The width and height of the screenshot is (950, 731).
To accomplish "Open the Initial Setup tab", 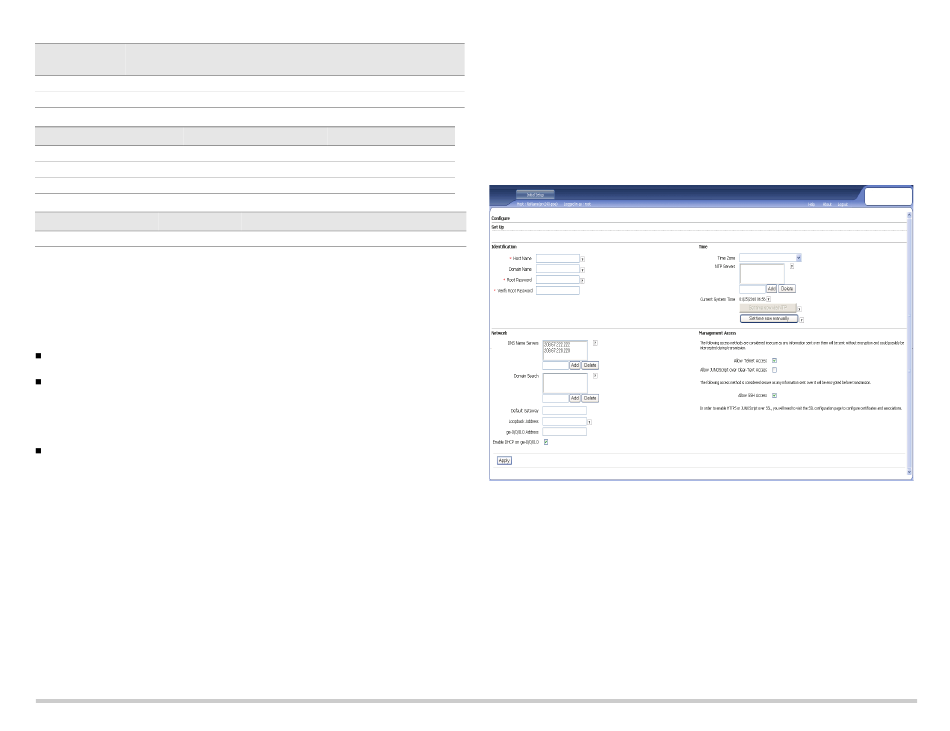I will coord(535,195).
